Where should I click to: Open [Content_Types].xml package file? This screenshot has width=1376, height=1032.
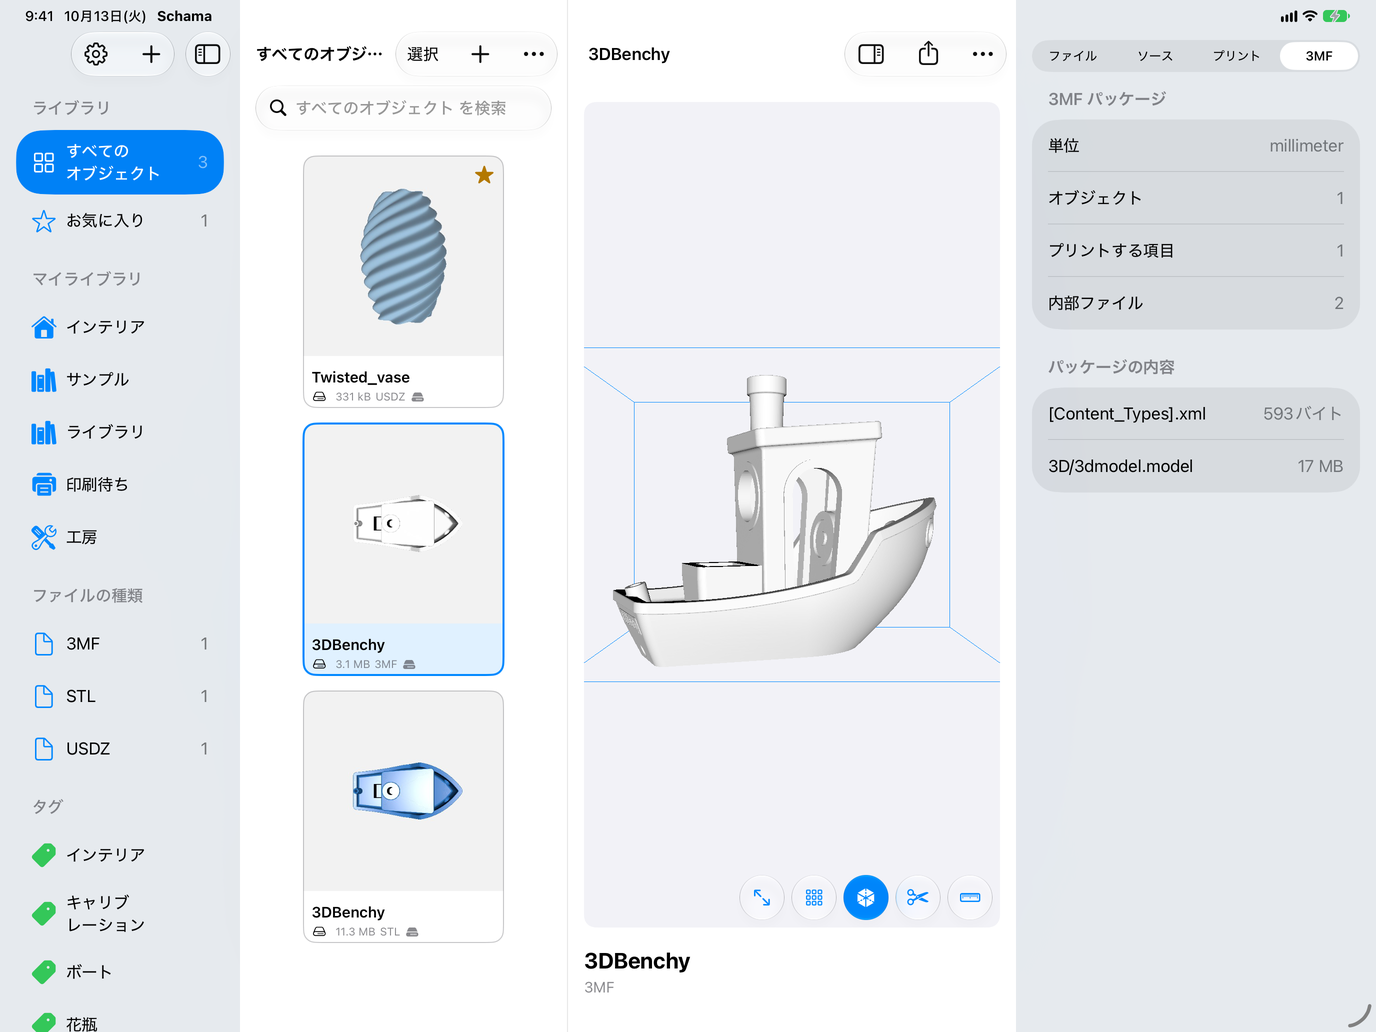point(1196,414)
